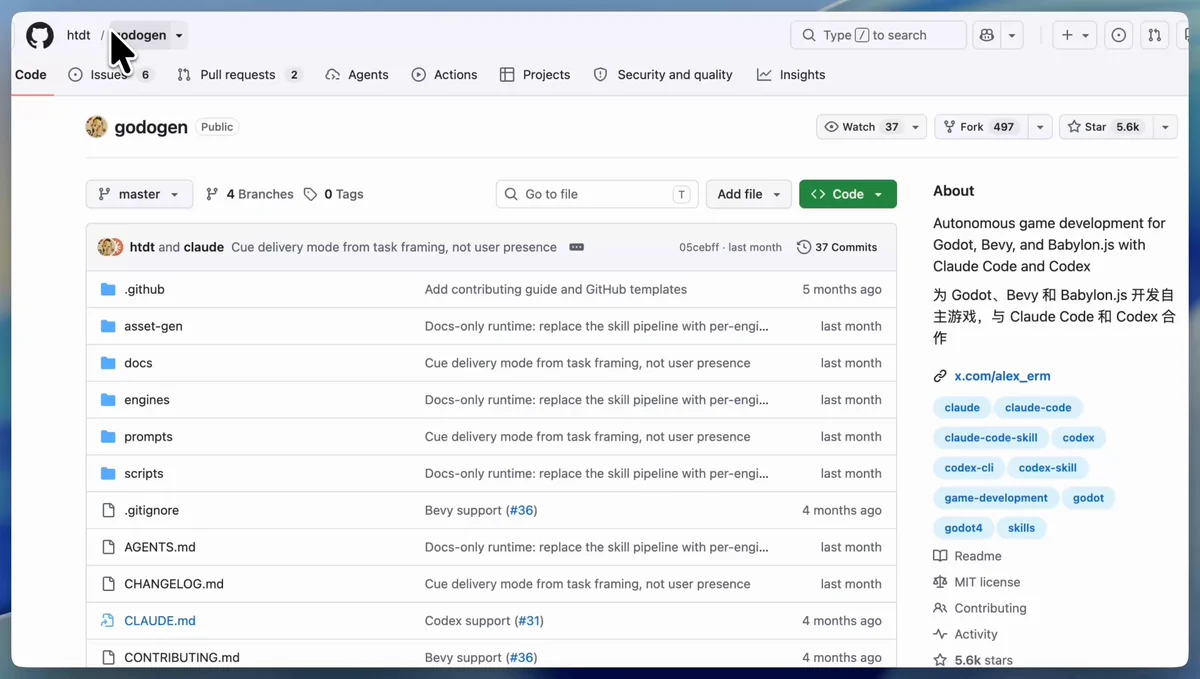Click the claude co-author name in commit header
The height and width of the screenshot is (679, 1200).
tap(204, 247)
